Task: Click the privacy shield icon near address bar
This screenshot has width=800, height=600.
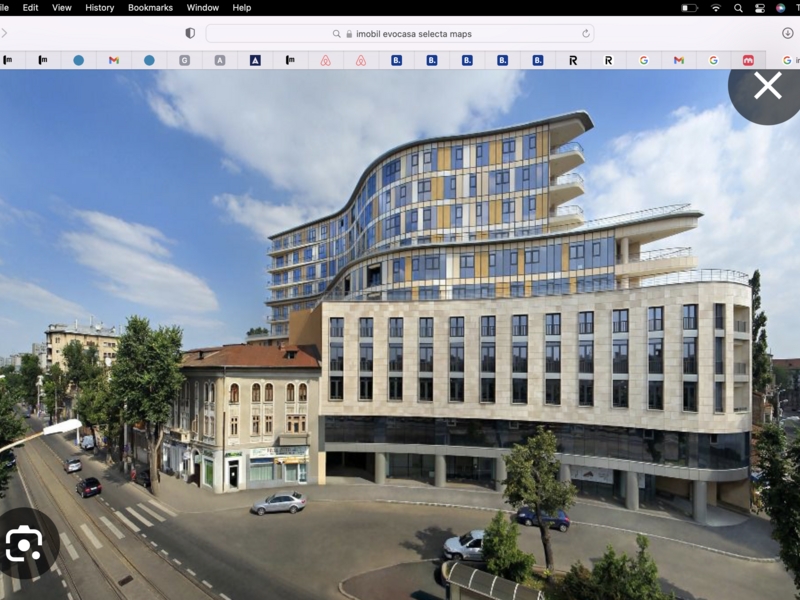Action: coord(190,33)
